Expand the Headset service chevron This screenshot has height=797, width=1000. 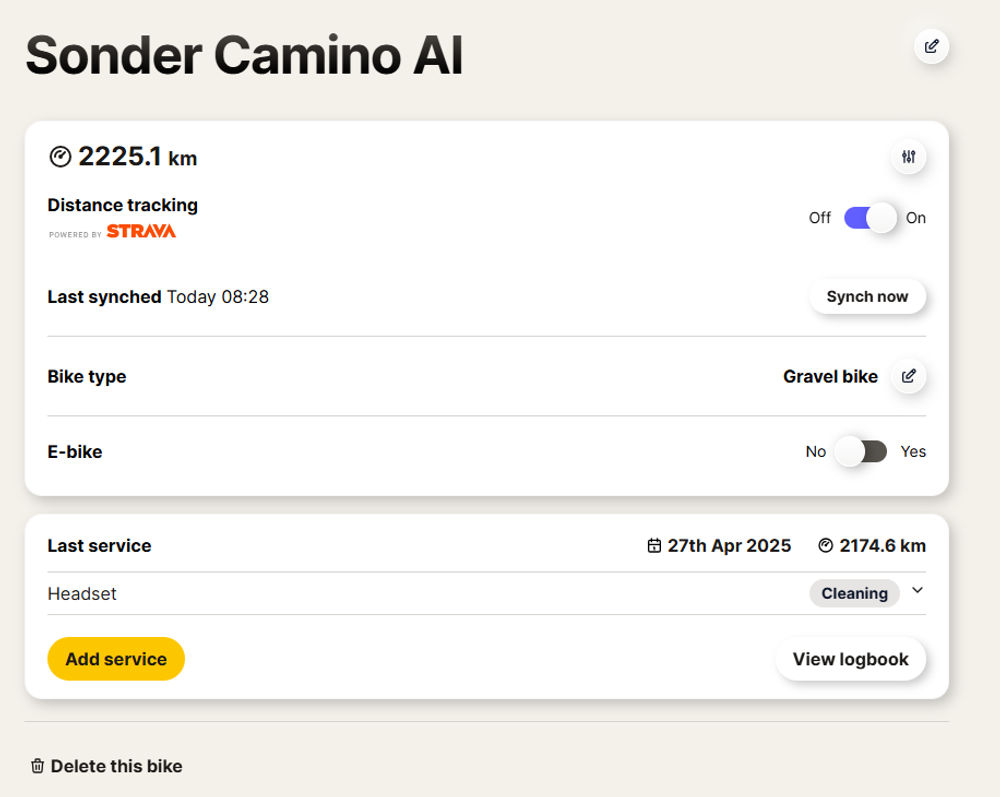click(x=917, y=590)
